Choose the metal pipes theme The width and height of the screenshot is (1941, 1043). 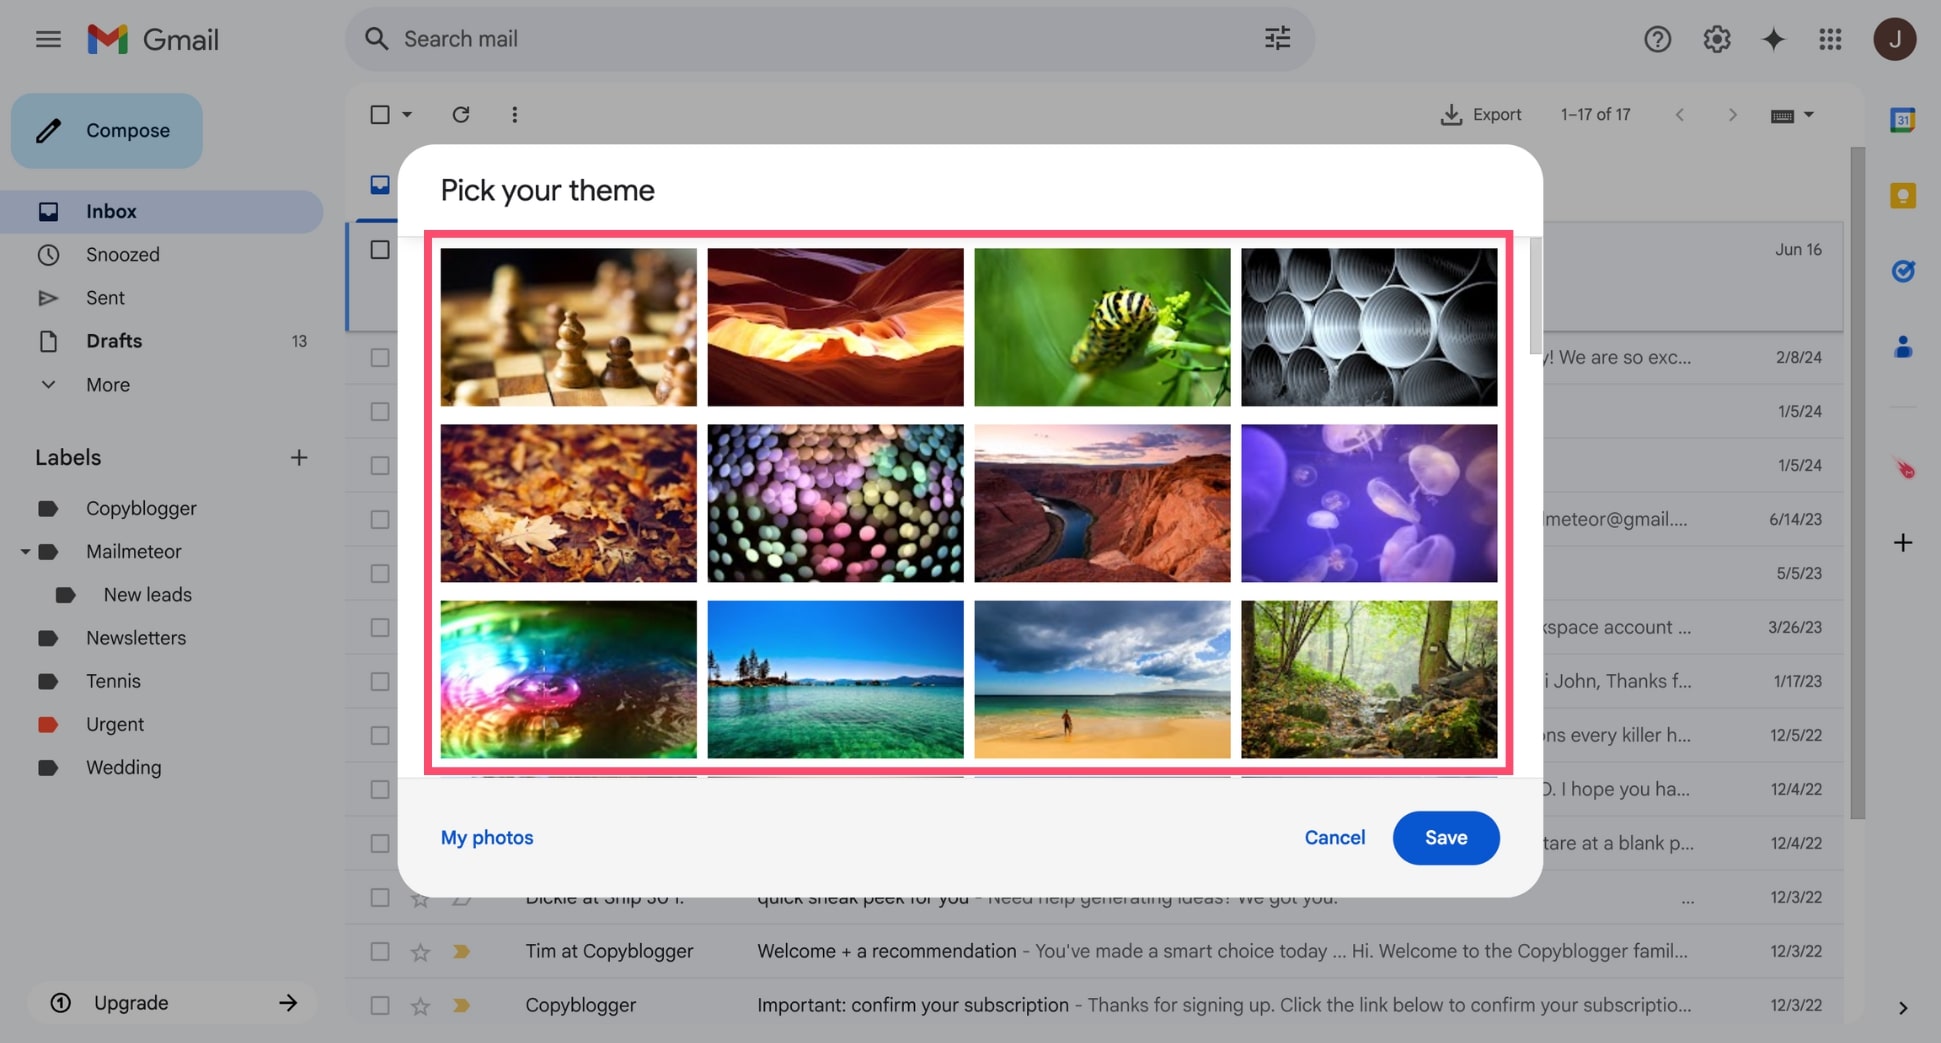(1369, 327)
